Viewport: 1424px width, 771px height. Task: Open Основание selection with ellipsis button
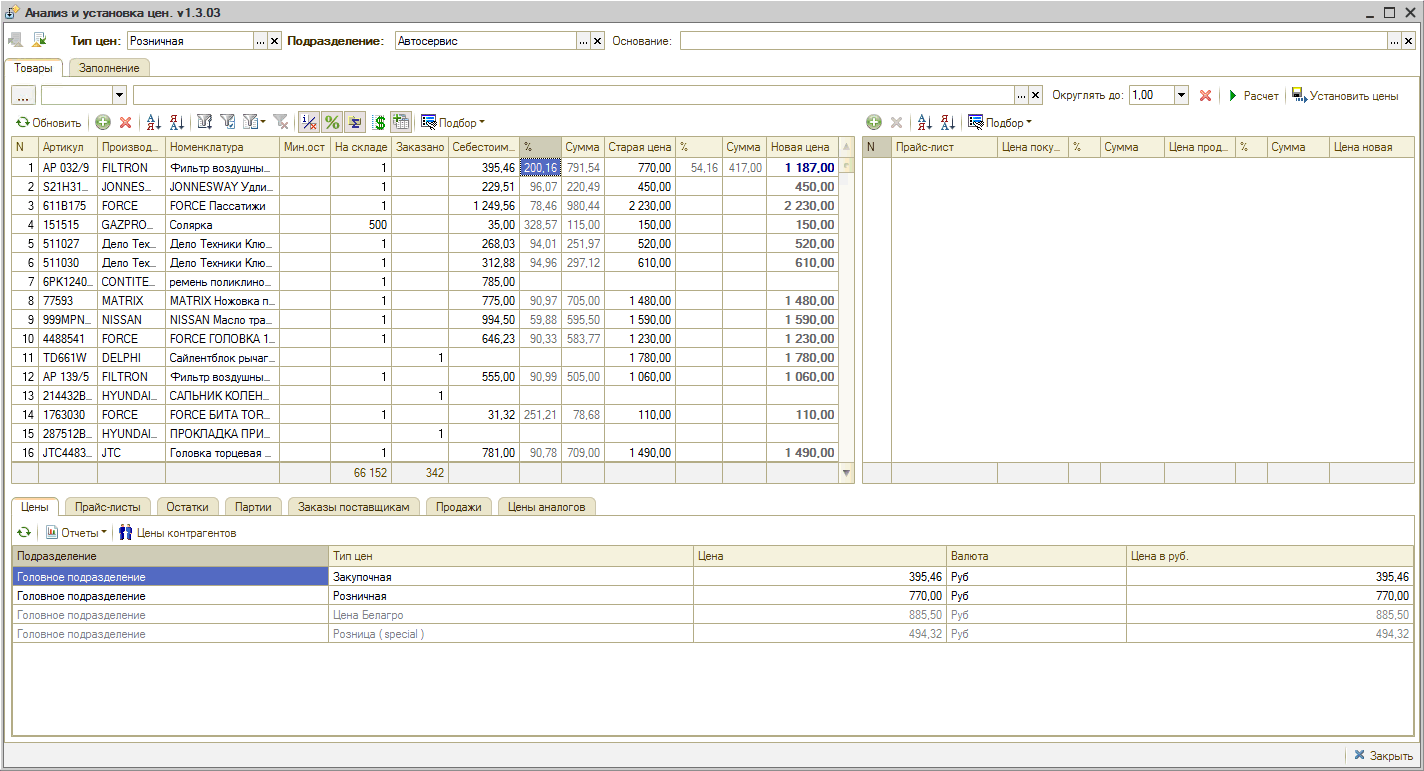click(x=1394, y=41)
